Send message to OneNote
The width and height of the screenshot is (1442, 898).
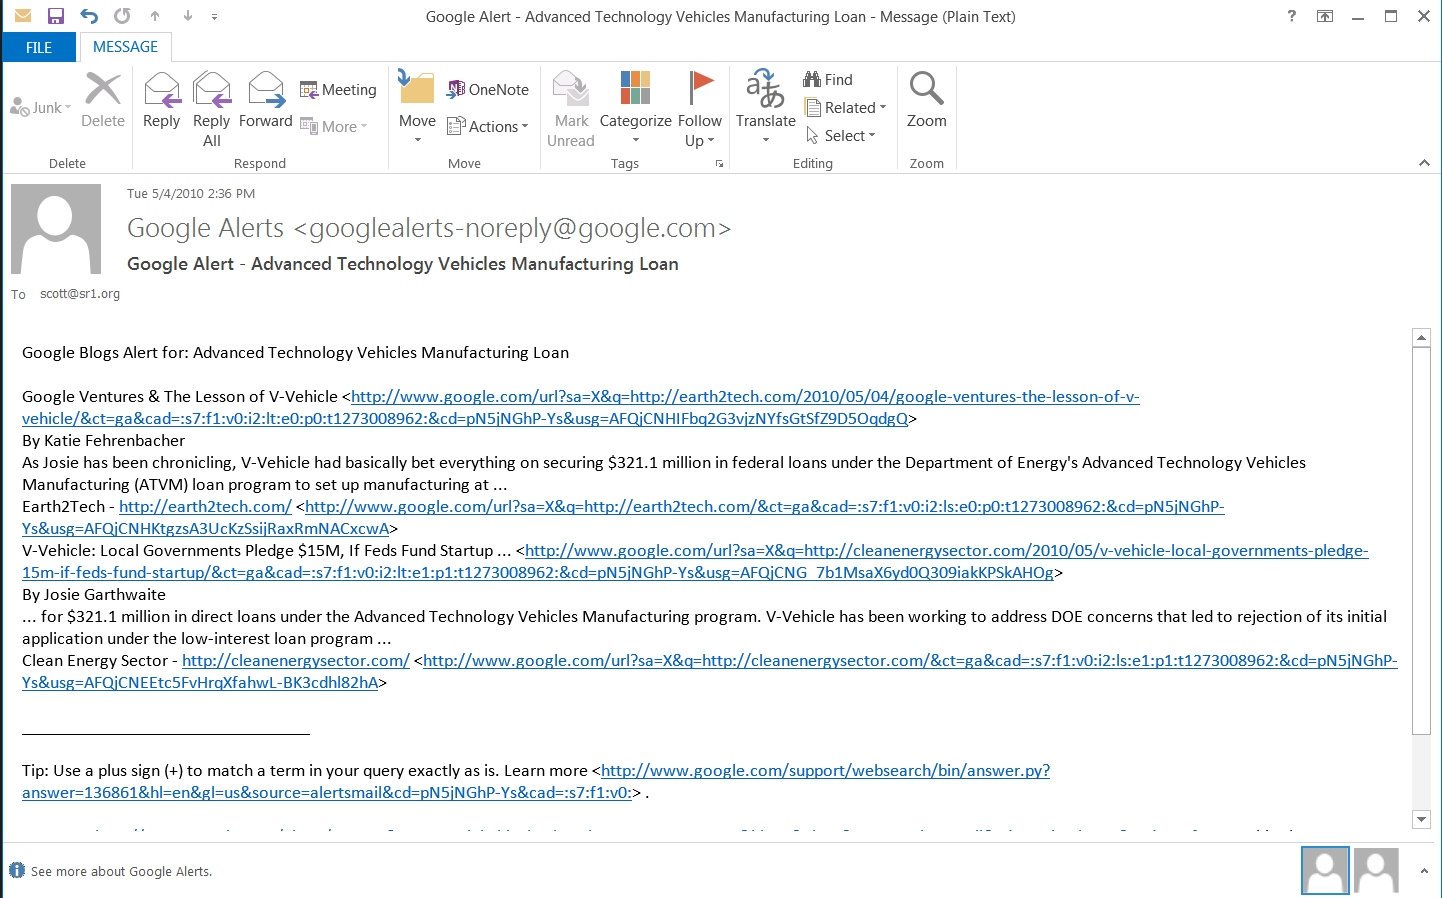click(488, 90)
